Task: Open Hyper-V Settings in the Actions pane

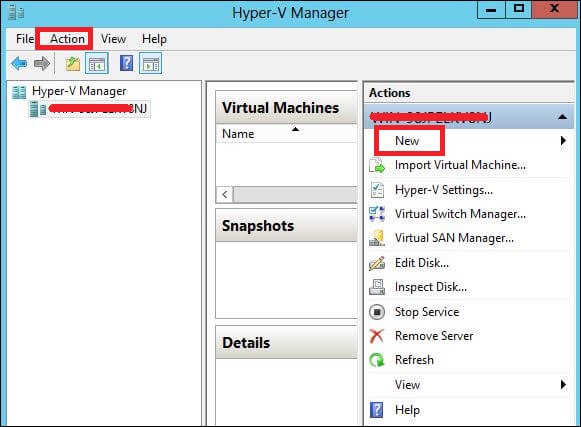Action: click(x=444, y=190)
